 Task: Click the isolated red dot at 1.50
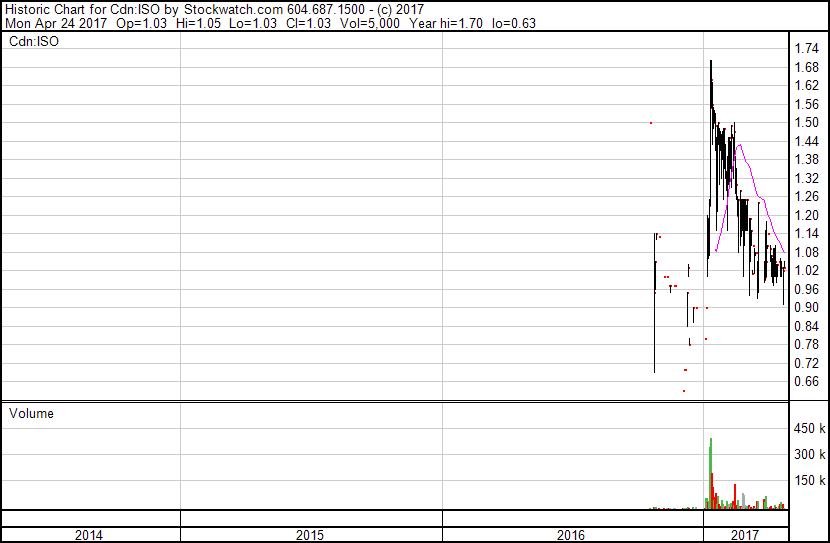click(x=651, y=123)
